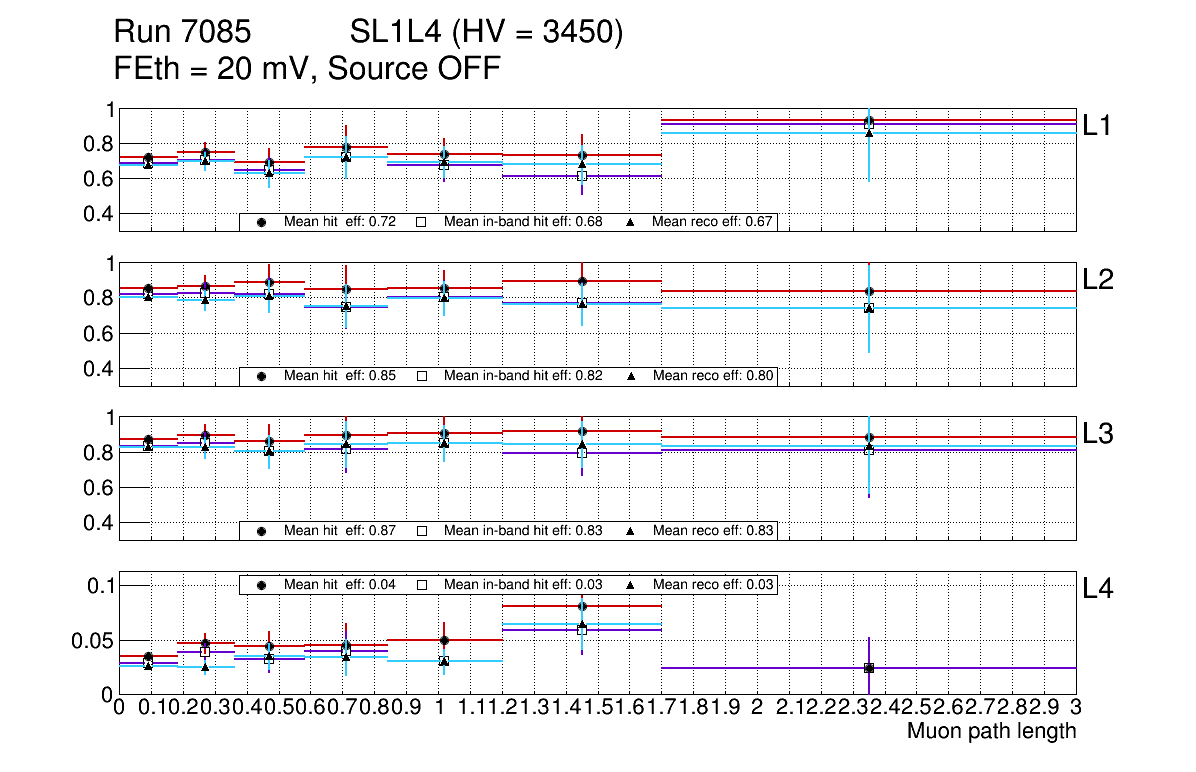Click the open square marker in L1 legend
This screenshot has width=1196, height=772.
(422, 222)
